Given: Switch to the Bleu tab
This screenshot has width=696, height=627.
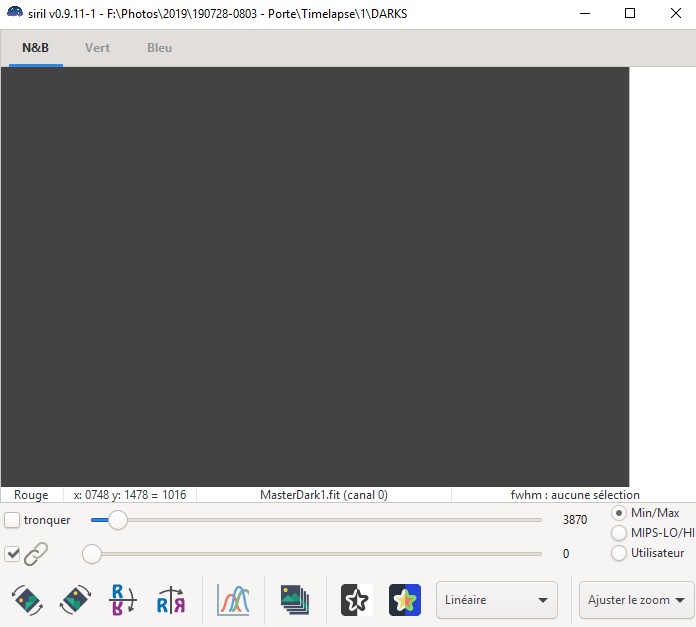Looking at the screenshot, I should (x=159, y=48).
